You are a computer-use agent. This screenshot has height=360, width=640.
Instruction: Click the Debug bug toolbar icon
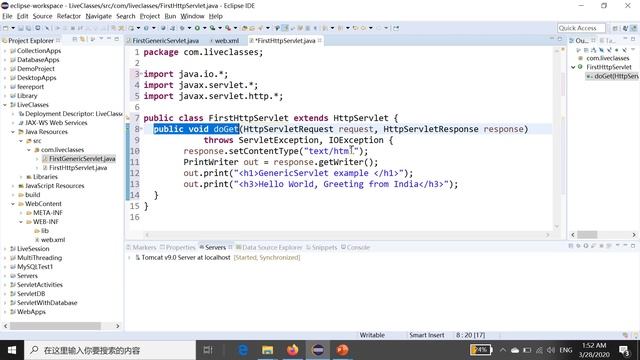click(182, 28)
